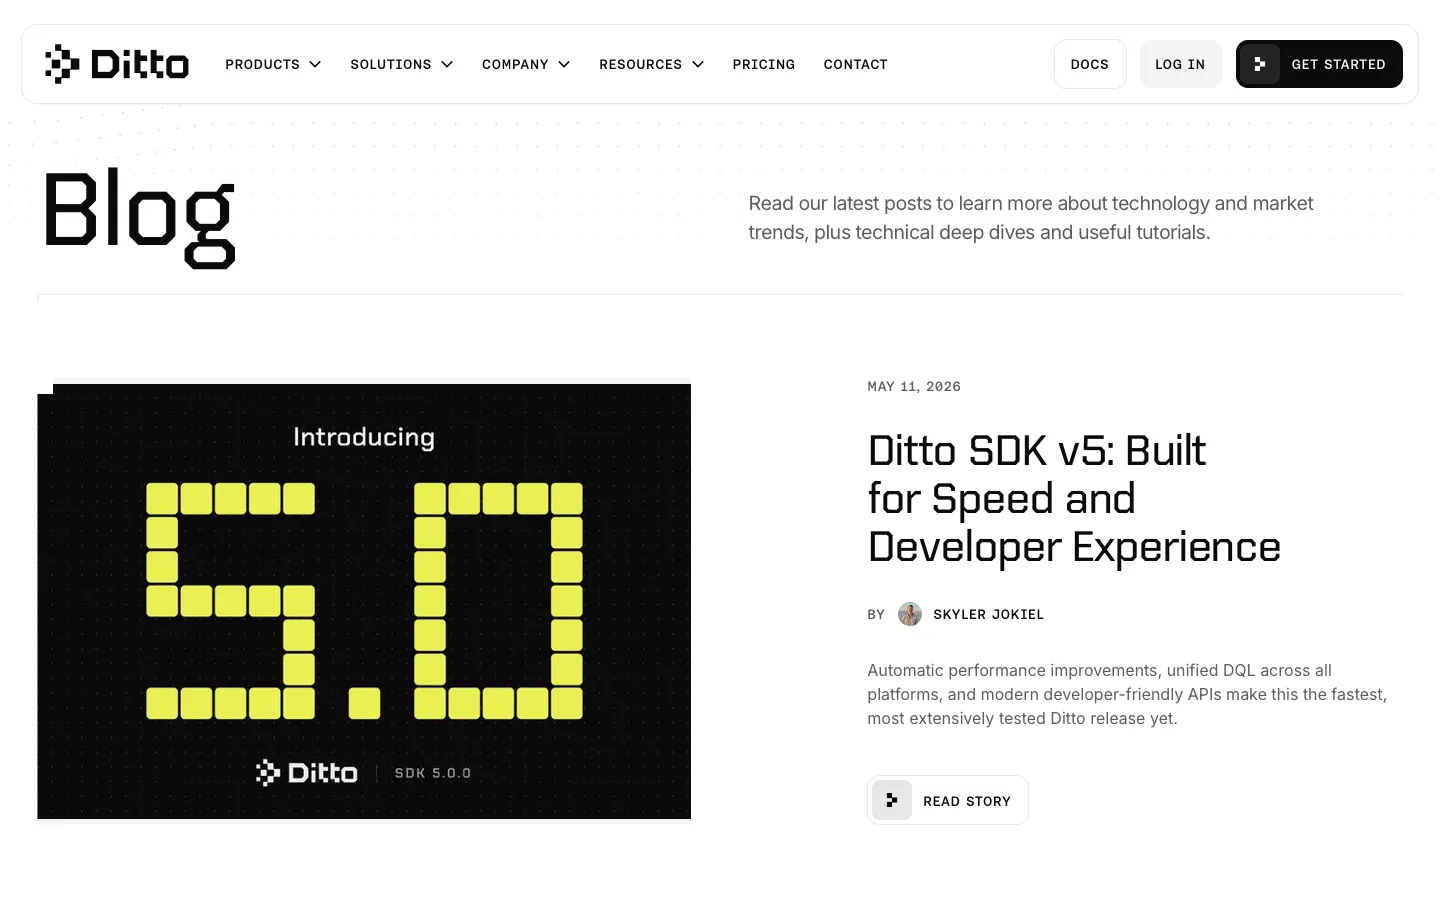Open the Contact page
Image resolution: width=1440 pixels, height=900 pixels.
856,64
